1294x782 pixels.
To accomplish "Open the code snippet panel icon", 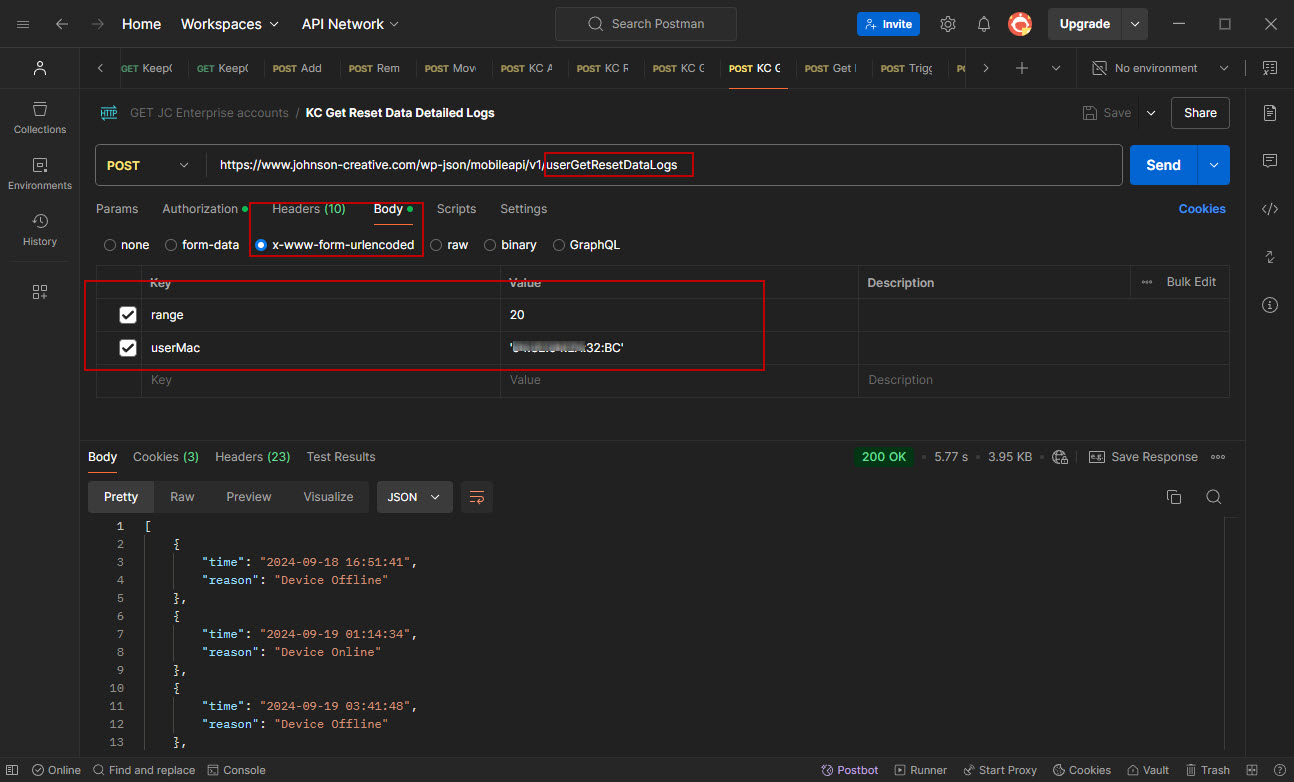I will point(1270,209).
